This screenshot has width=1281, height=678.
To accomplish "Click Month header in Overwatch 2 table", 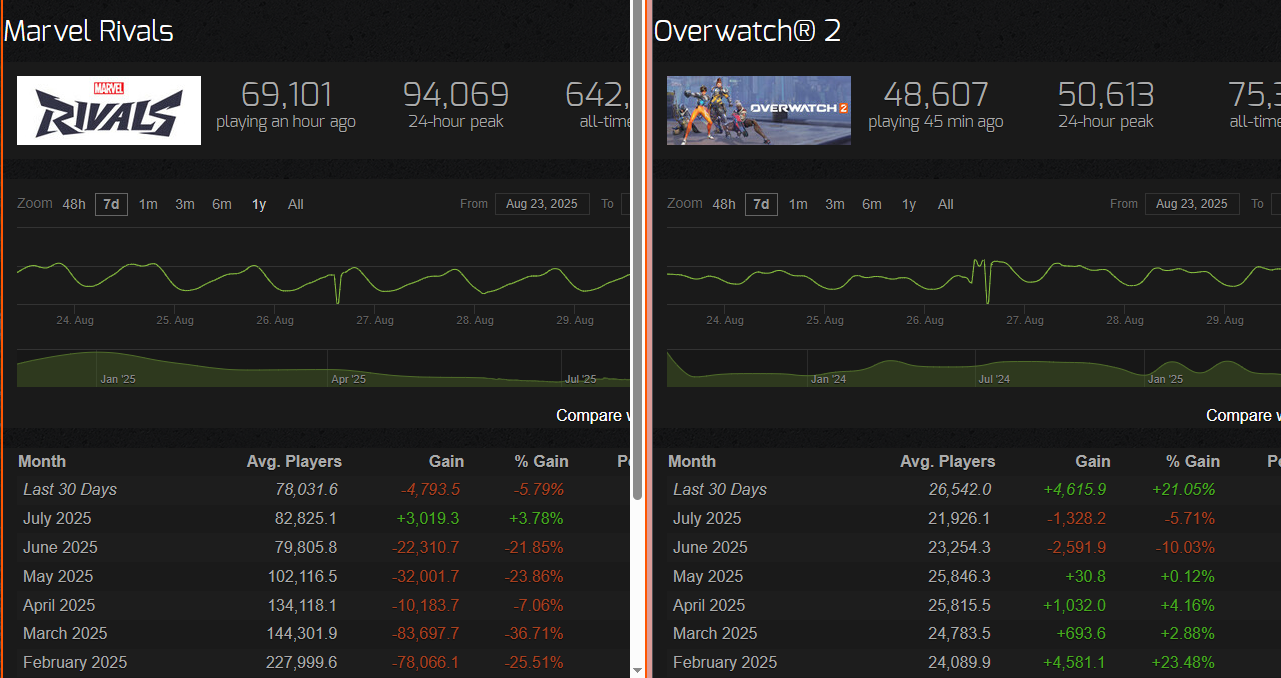I will tap(692, 461).
